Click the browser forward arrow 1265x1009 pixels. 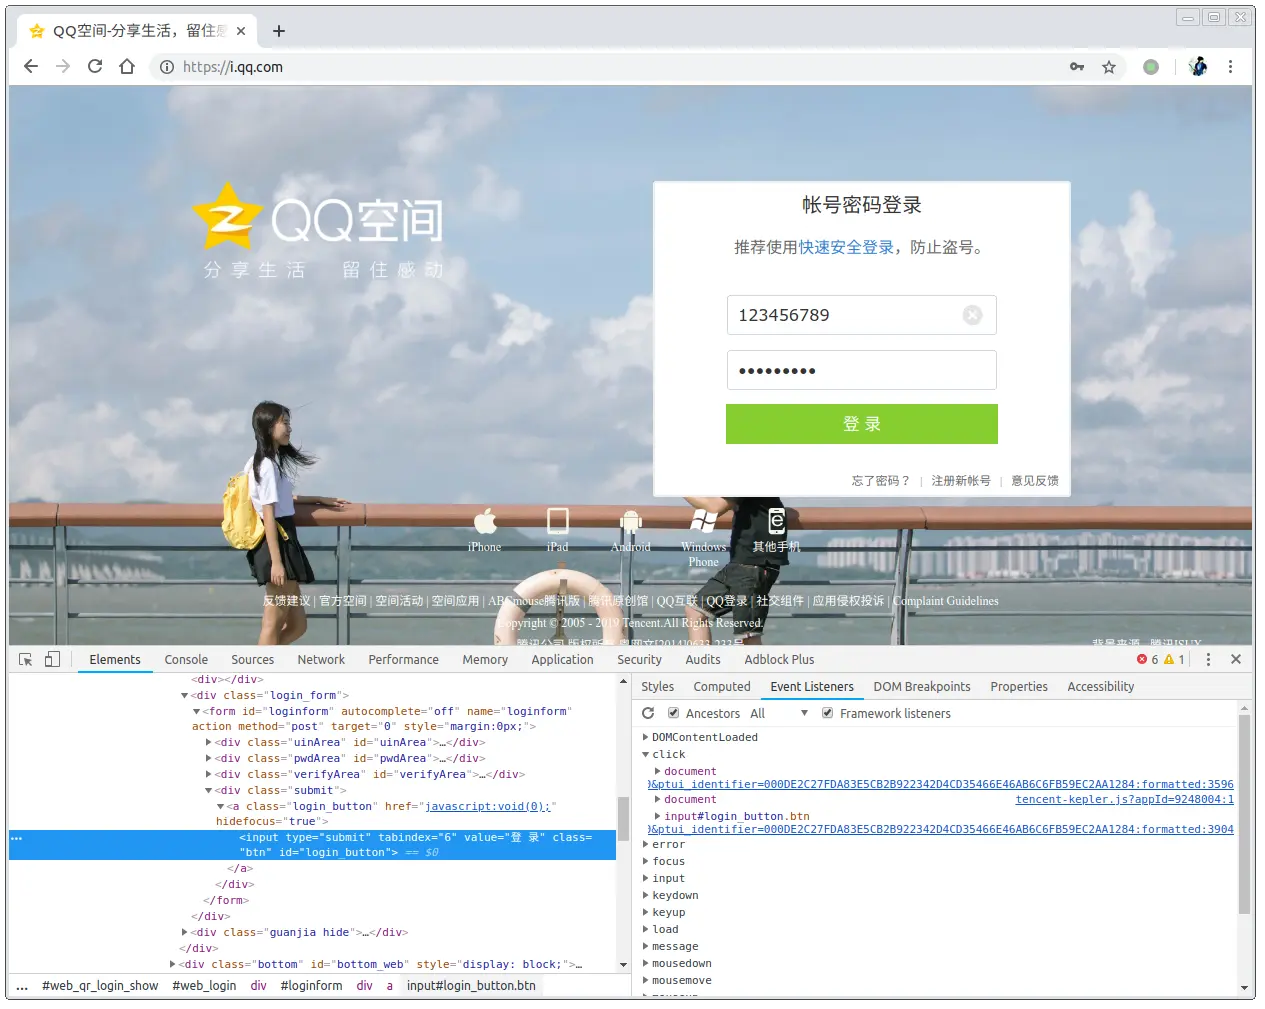[63, 67]
